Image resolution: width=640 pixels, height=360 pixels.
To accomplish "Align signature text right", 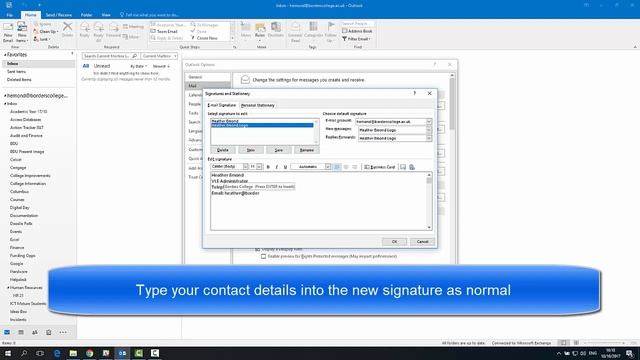I will pos(355,167).
